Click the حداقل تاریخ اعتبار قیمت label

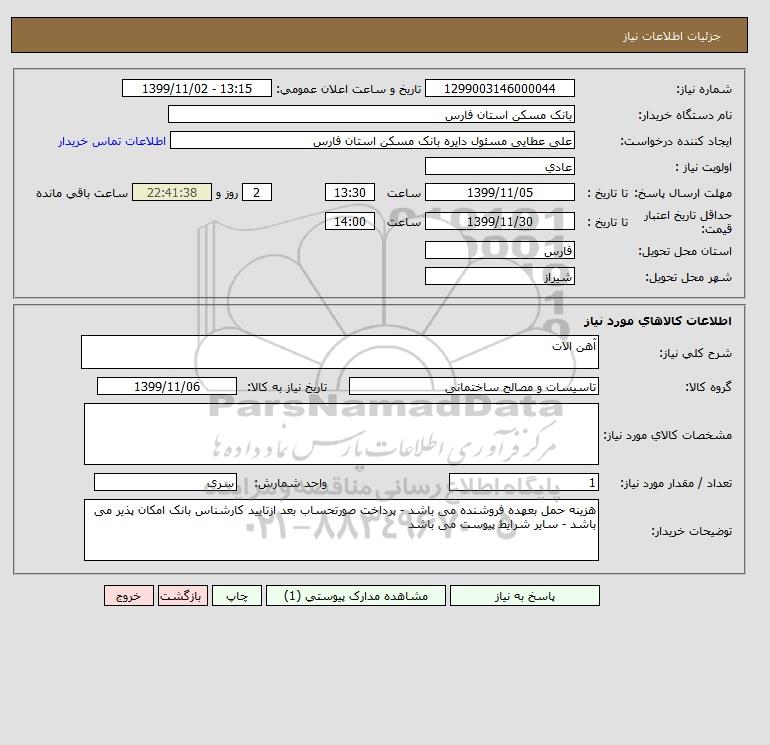(688, 222)
